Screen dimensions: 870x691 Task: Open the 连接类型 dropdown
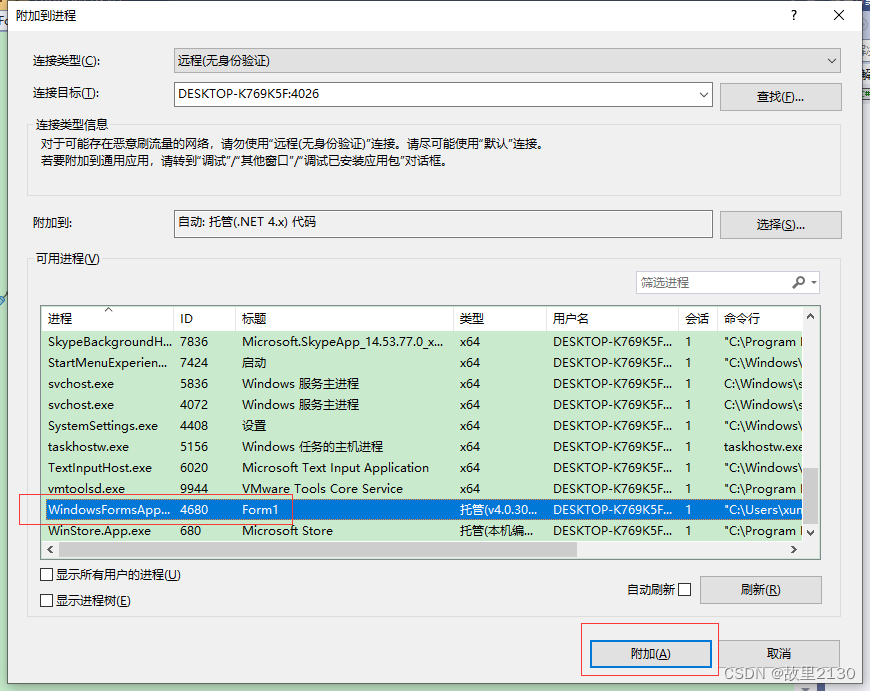click(x=507, y=60)
